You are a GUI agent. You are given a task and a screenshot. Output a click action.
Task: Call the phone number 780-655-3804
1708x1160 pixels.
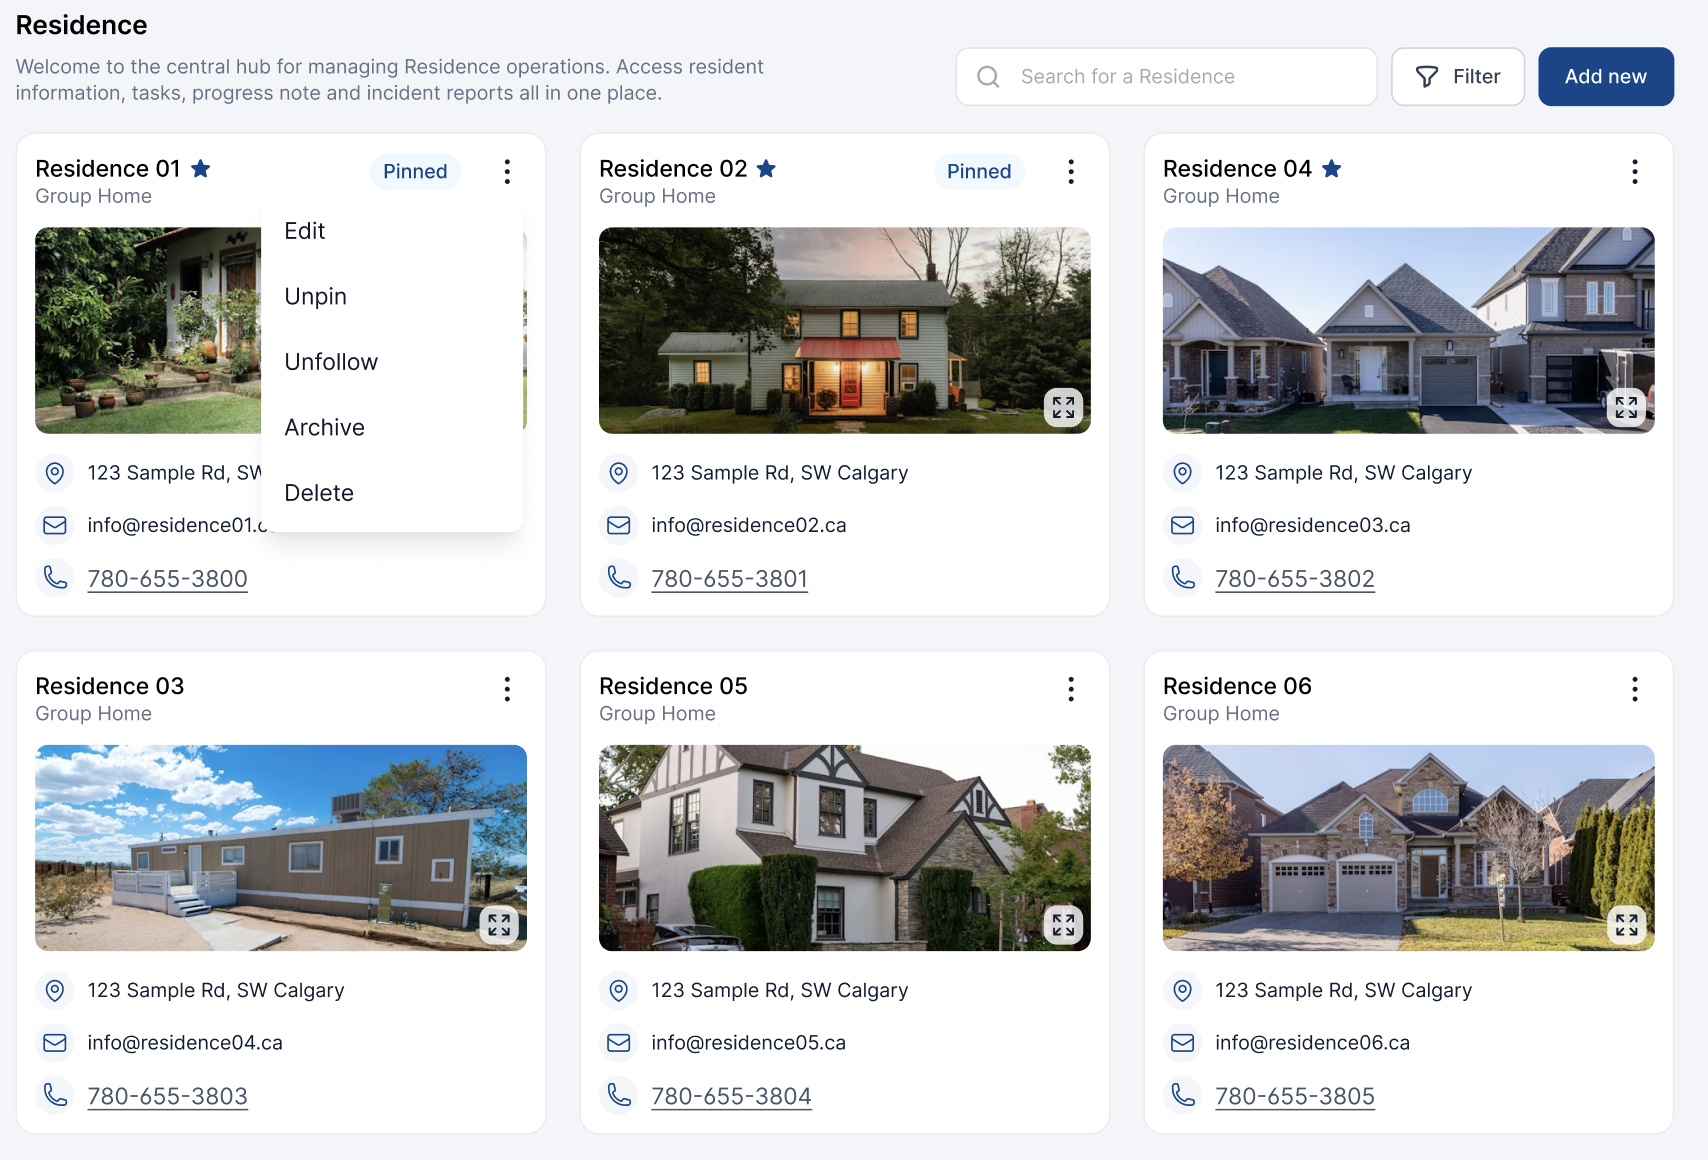(731, 1096)
